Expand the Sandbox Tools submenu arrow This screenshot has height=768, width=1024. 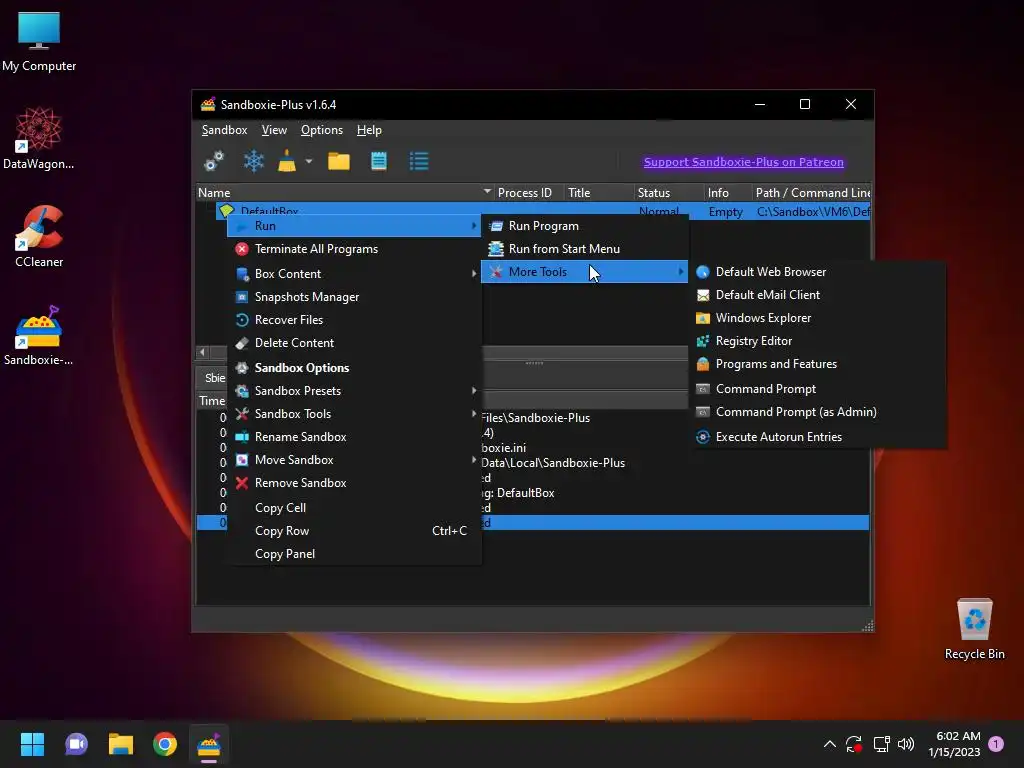tap(473, 413)
